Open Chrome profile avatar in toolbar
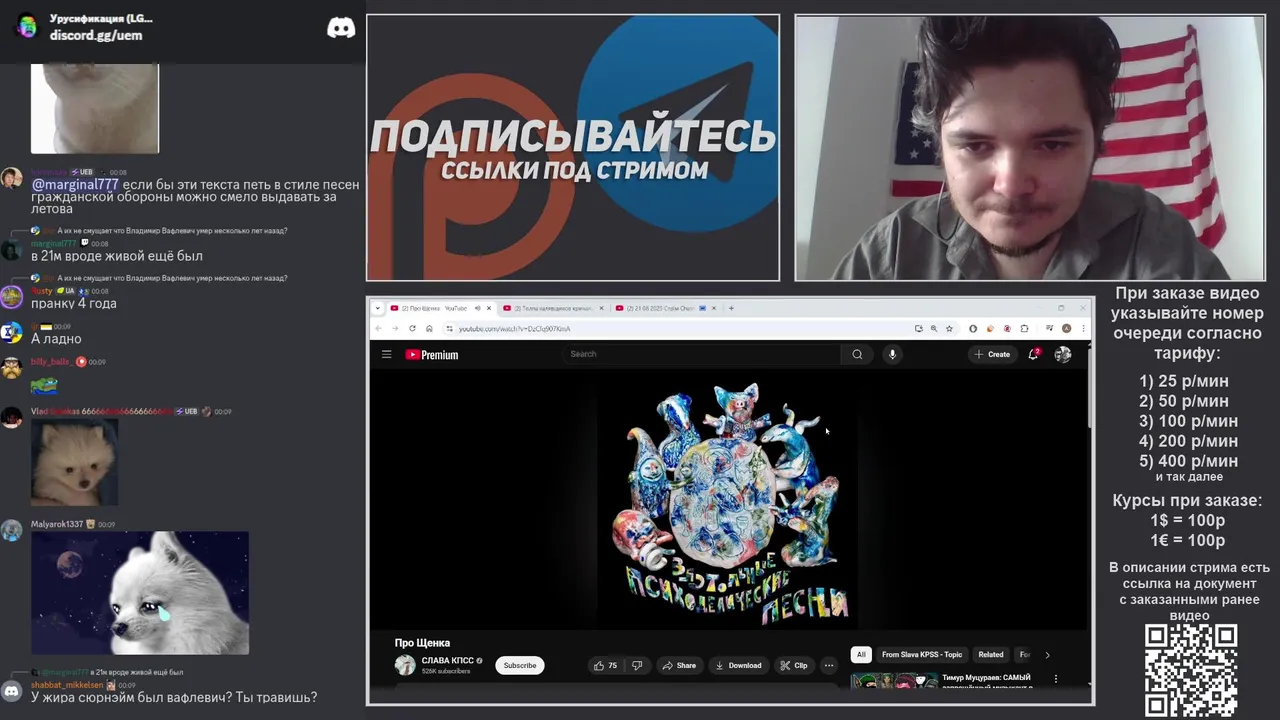Viewport: 1280px width, 720px height. coord(1067,328)
